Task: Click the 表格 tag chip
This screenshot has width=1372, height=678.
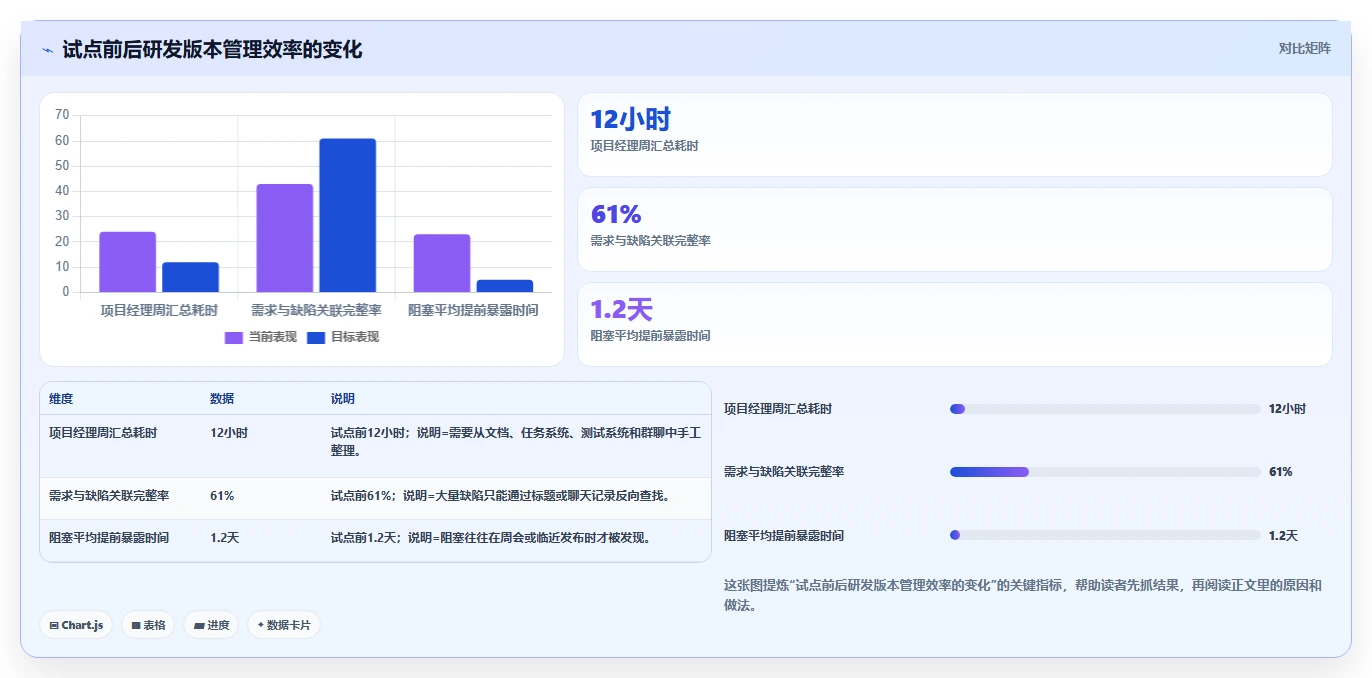Action: click(148, 625)
